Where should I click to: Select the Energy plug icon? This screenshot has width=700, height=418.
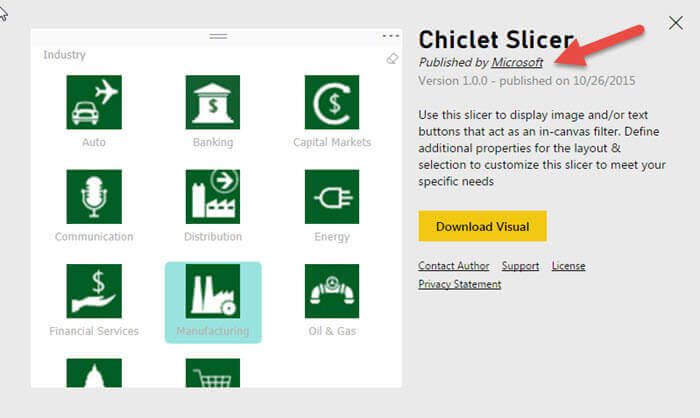click(332, 196)
